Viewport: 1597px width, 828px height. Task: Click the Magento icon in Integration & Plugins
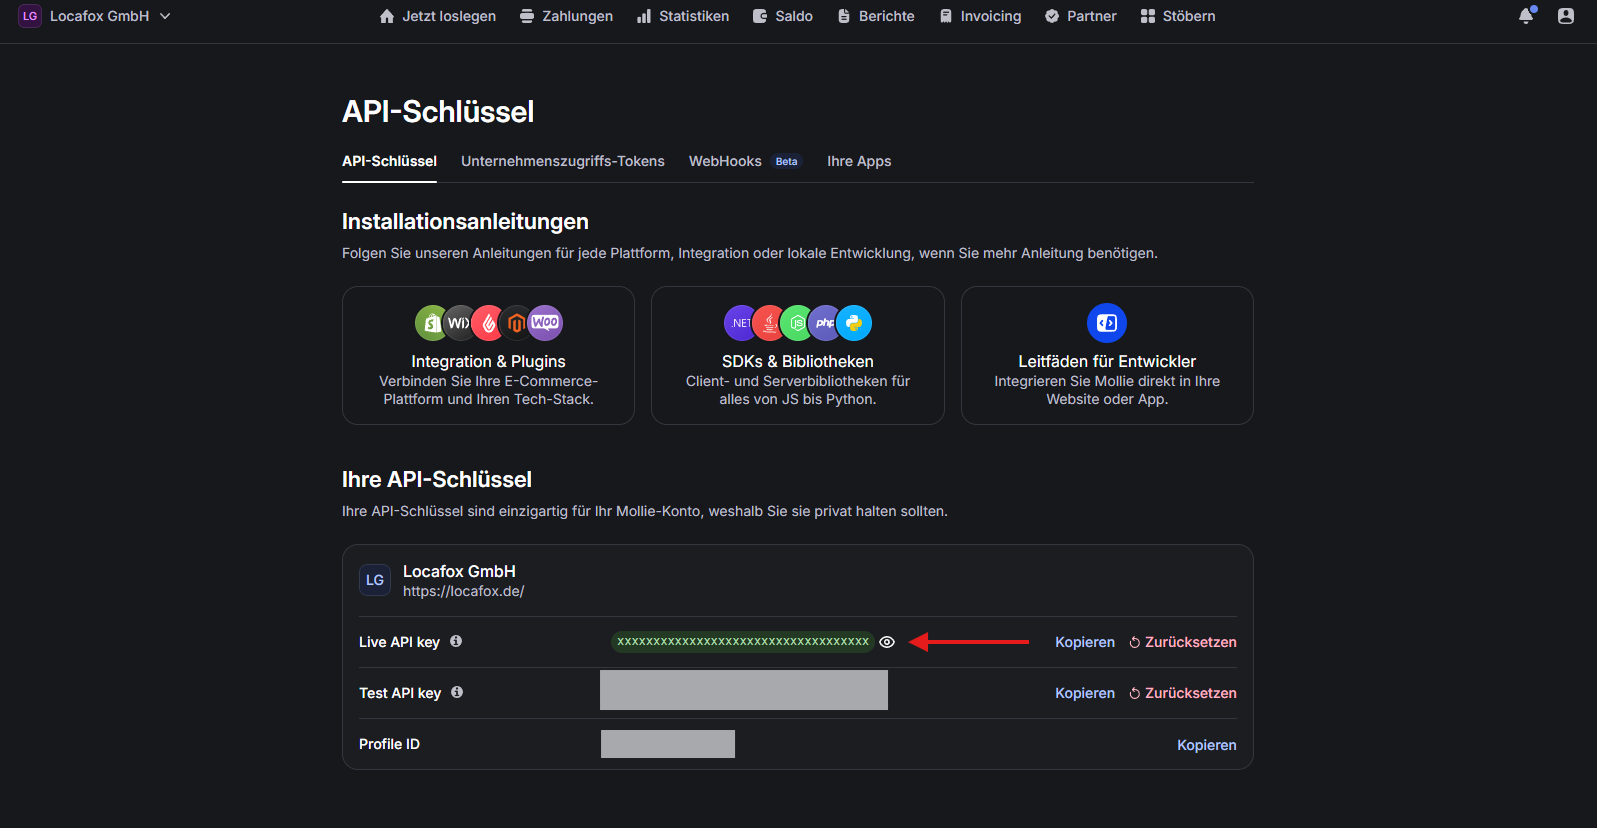[516, 323]
